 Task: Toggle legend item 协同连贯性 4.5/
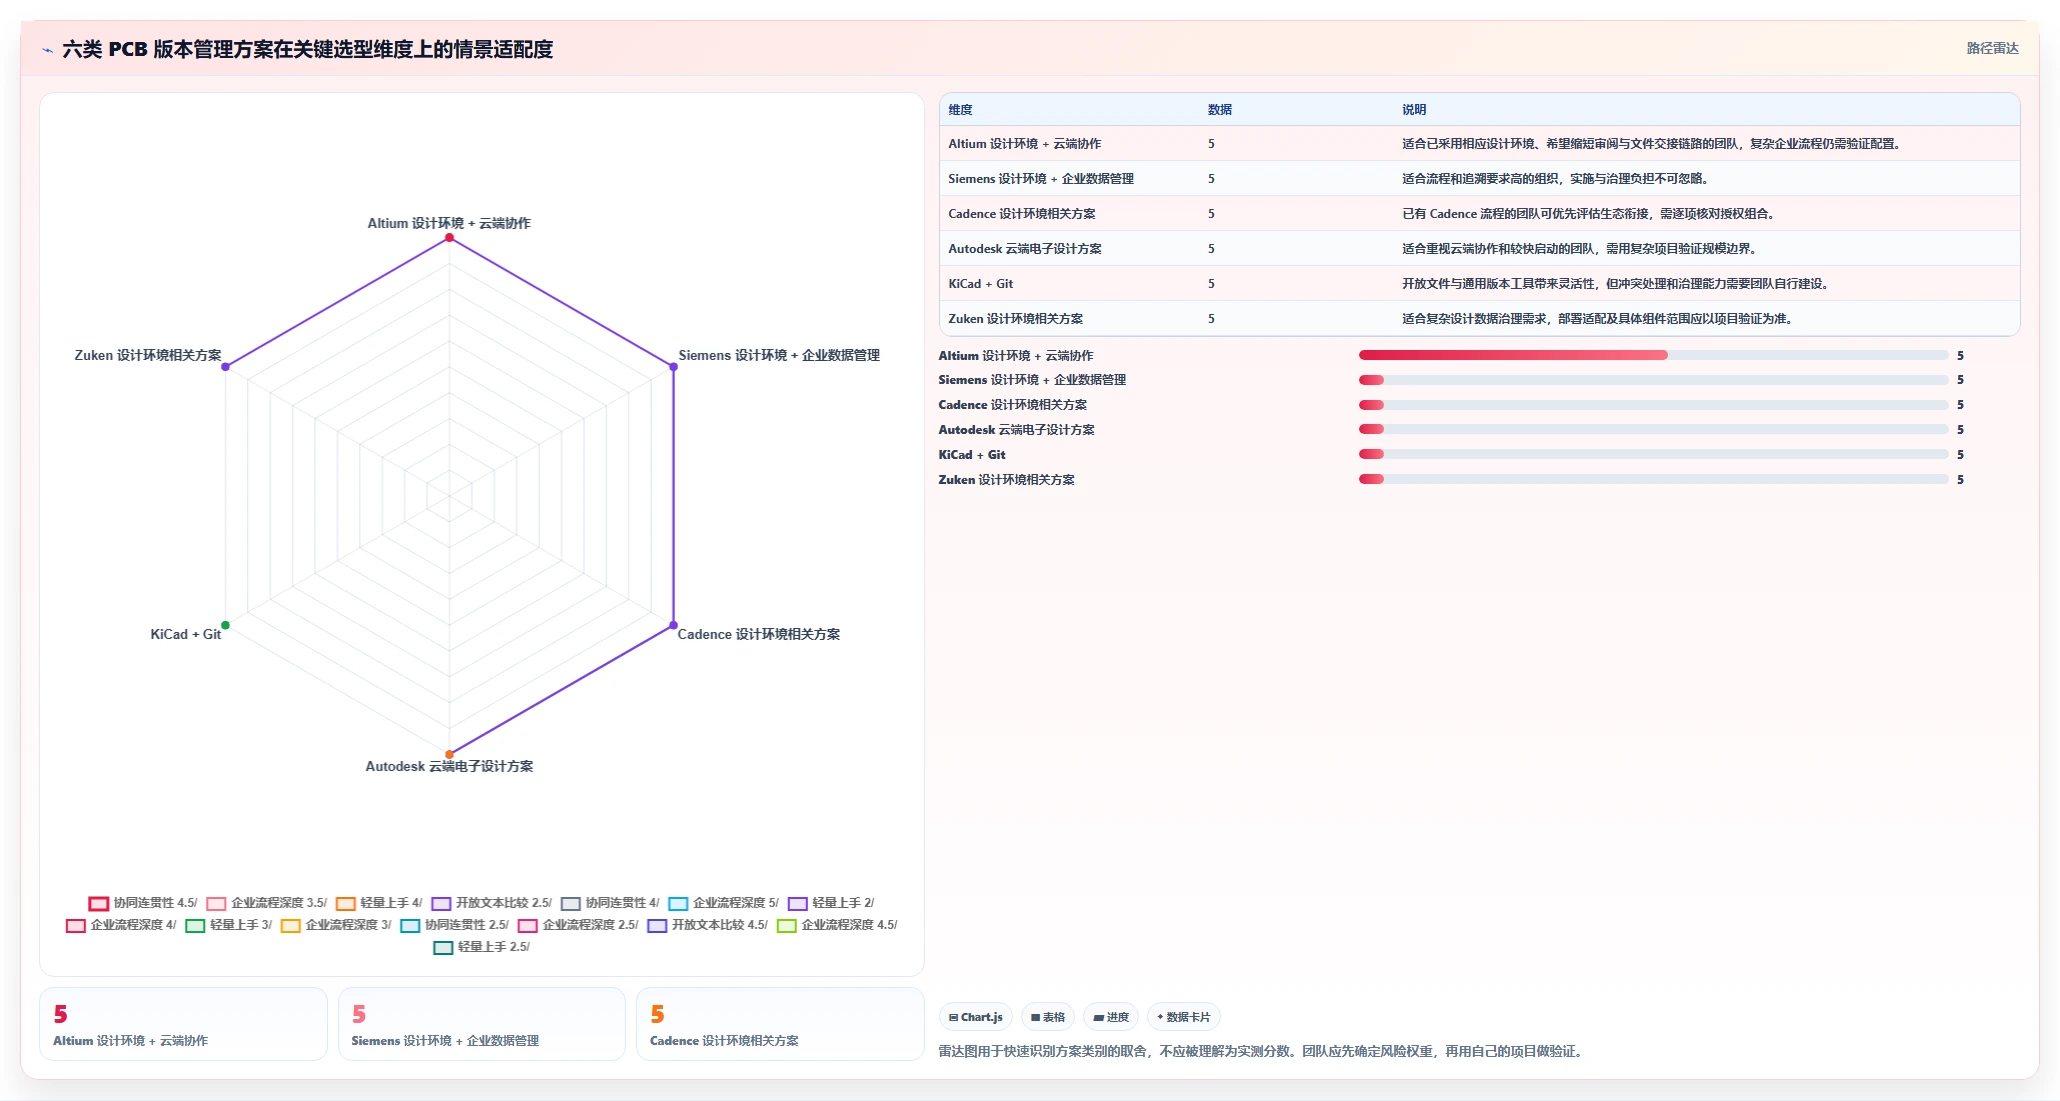(143, 903)
